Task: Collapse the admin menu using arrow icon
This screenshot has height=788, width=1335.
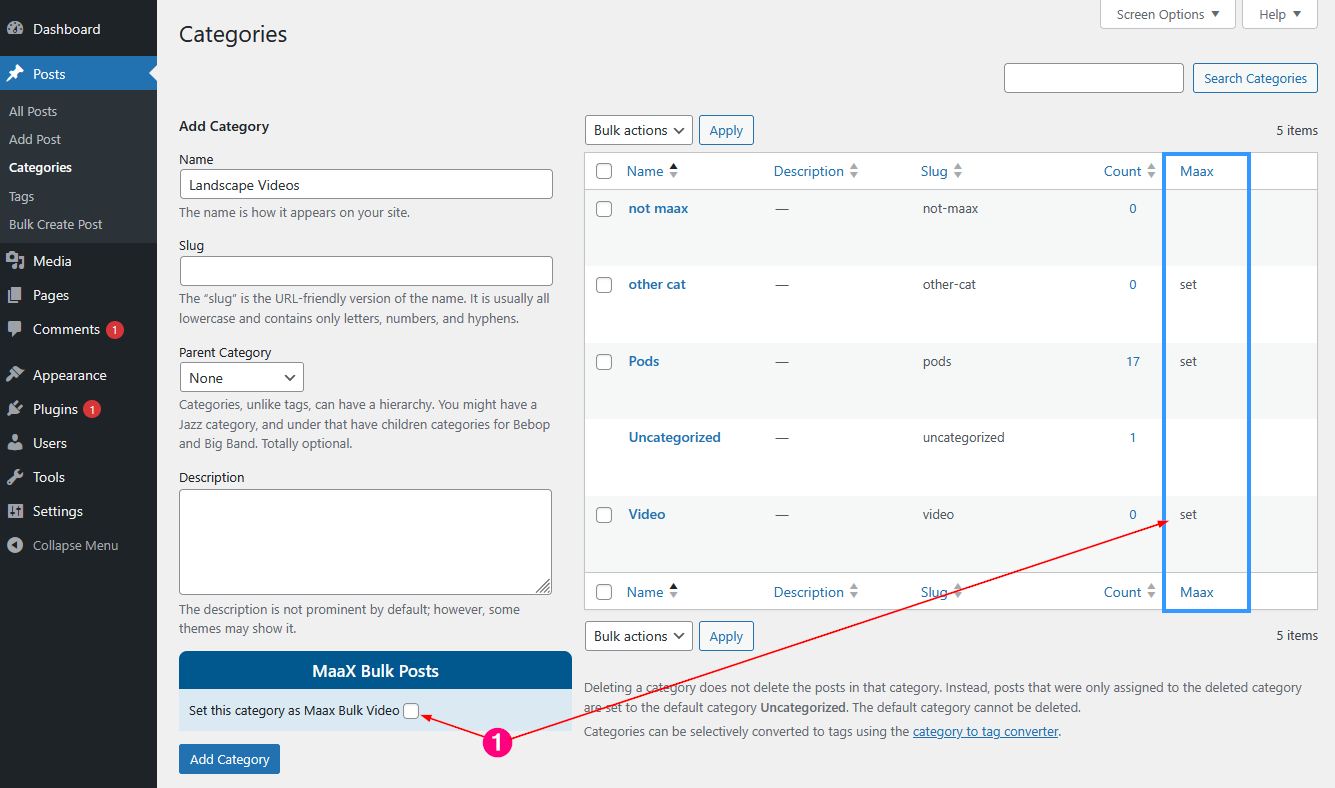Action: (x=15, y=545)
